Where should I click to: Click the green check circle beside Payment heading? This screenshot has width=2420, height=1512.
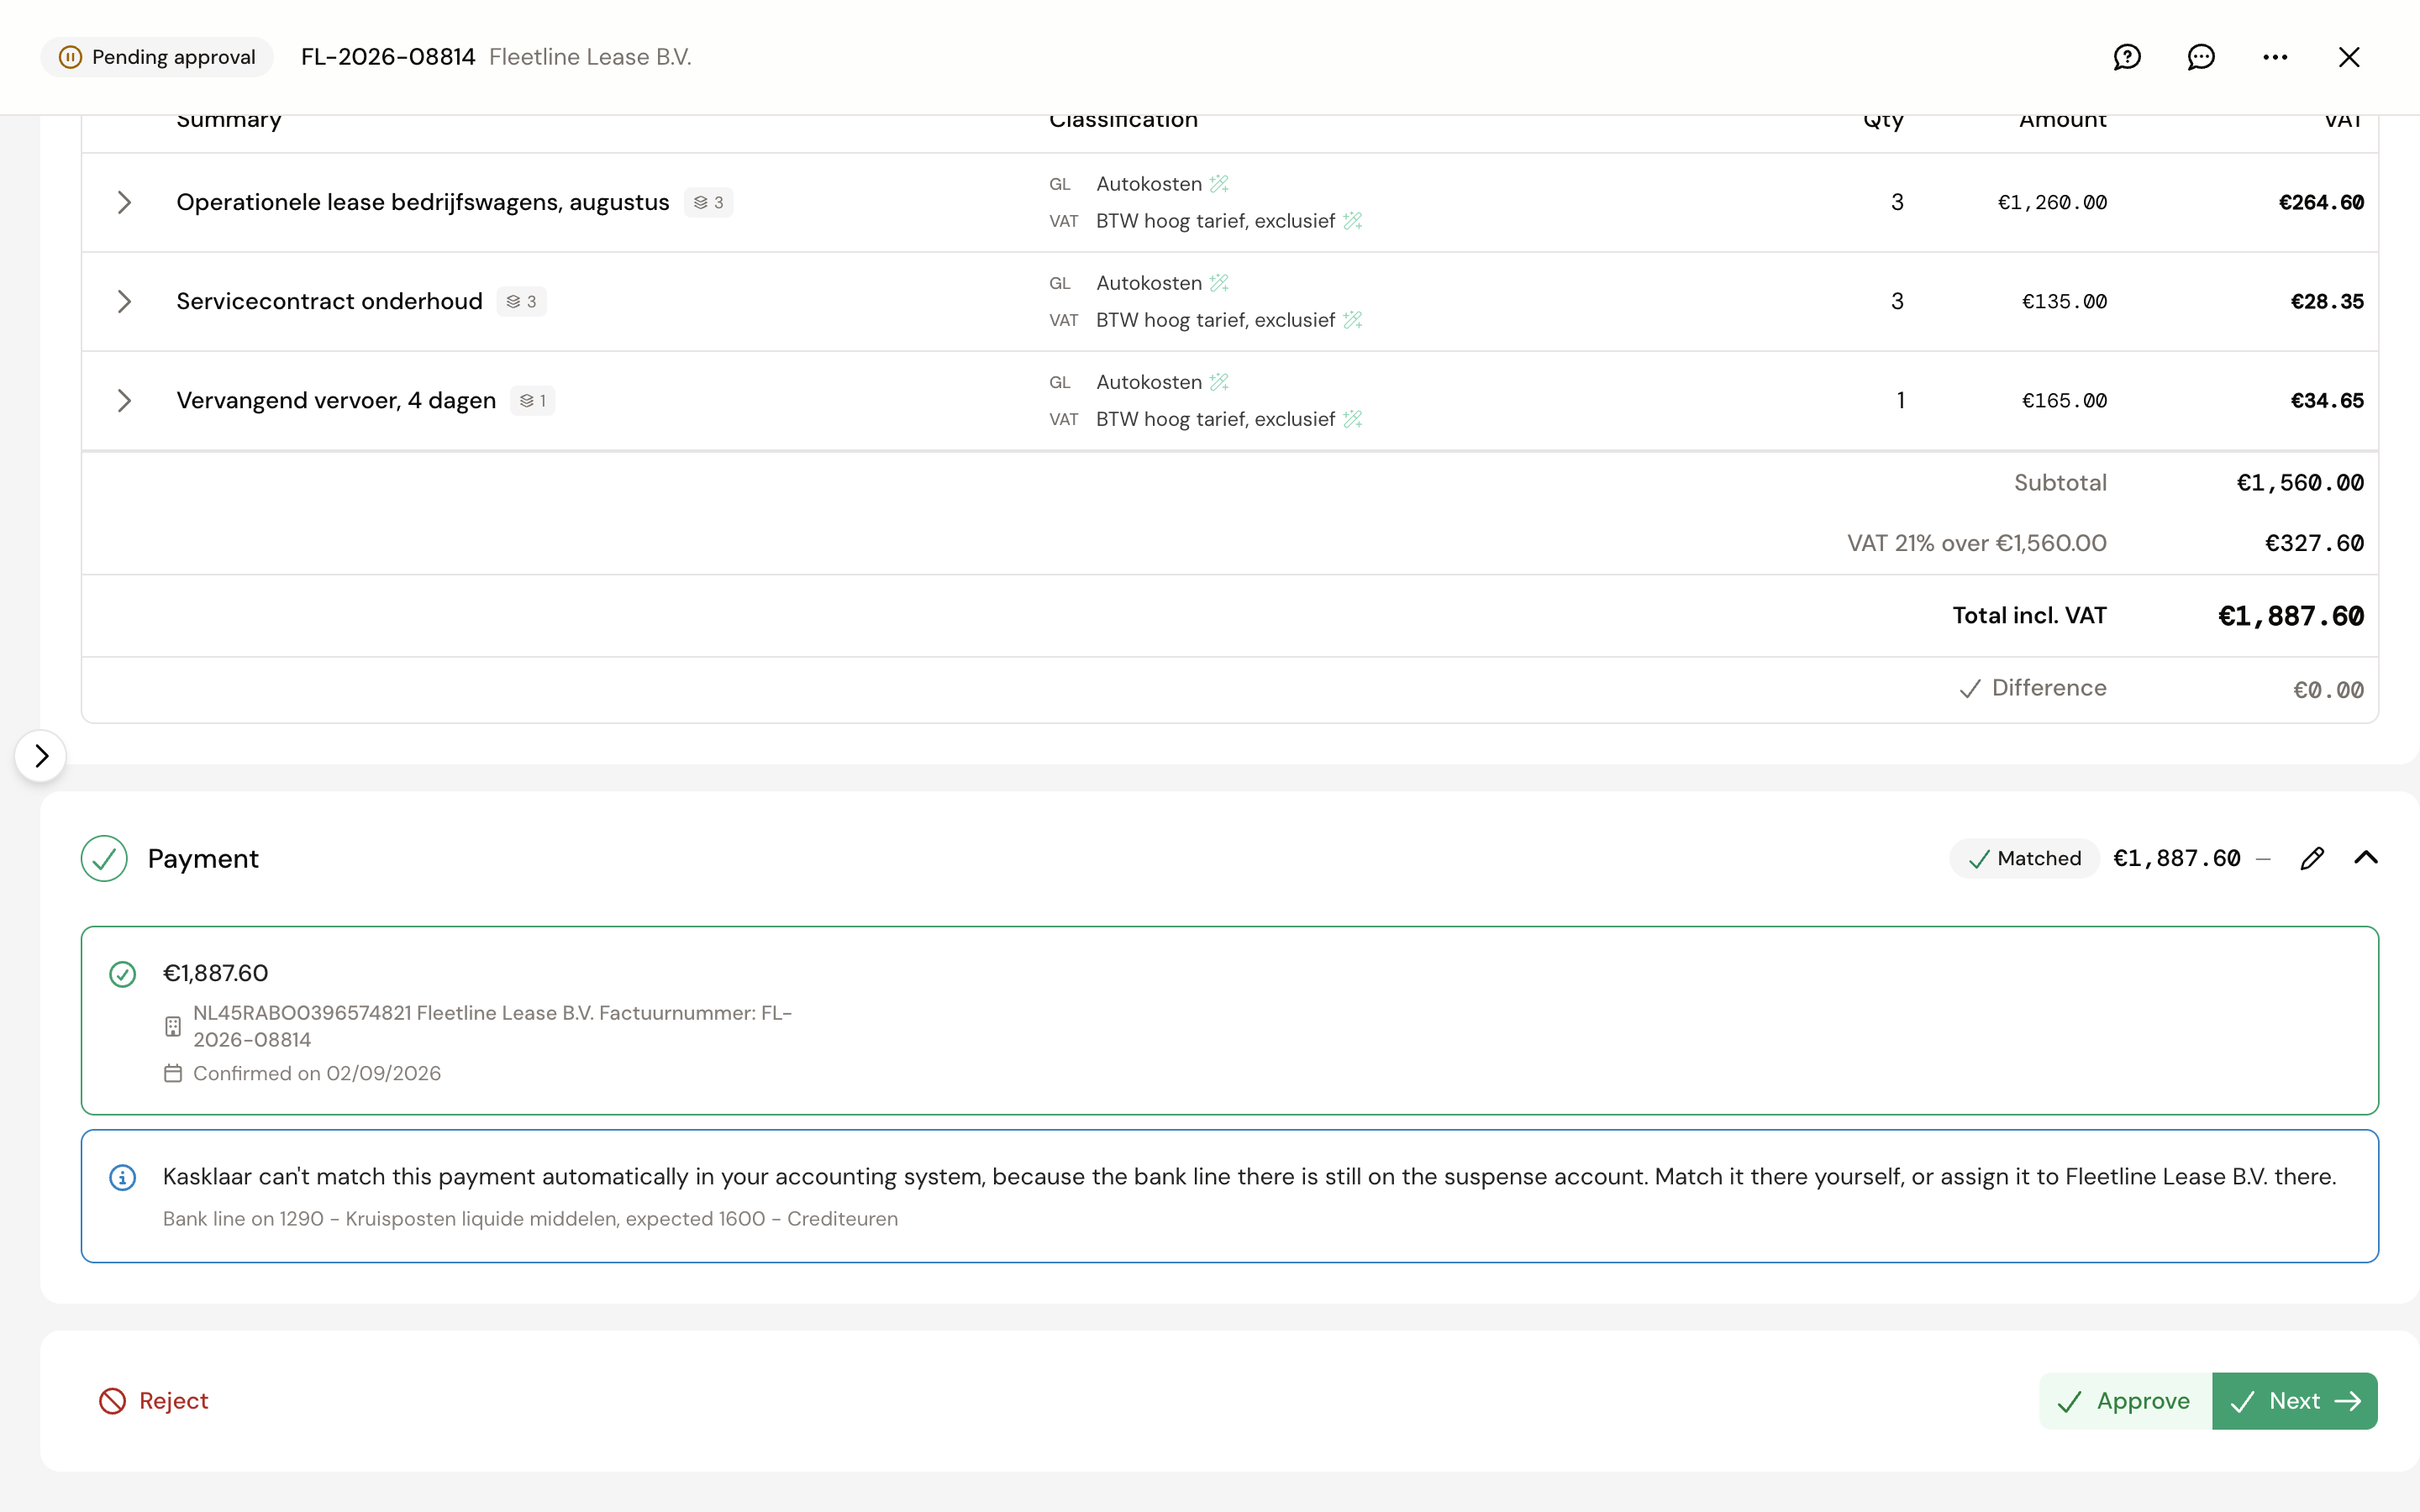(104, 858)
